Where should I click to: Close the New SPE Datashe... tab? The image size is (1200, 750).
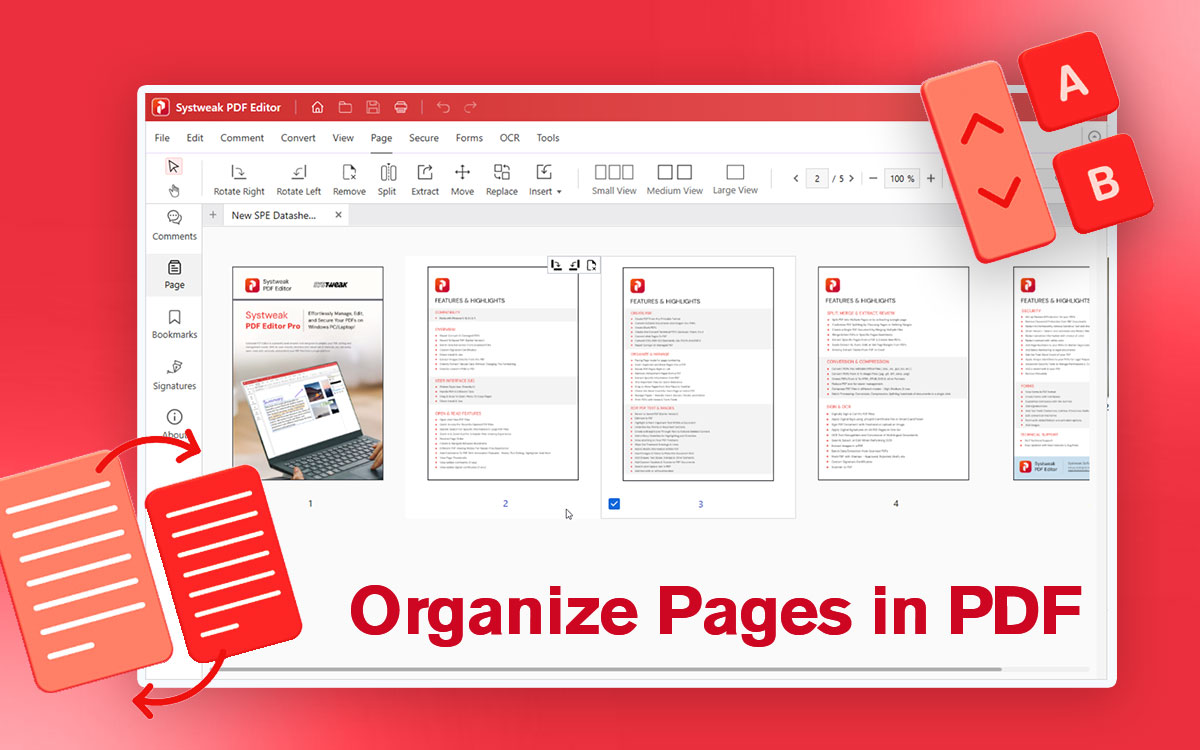pos(338,215)
